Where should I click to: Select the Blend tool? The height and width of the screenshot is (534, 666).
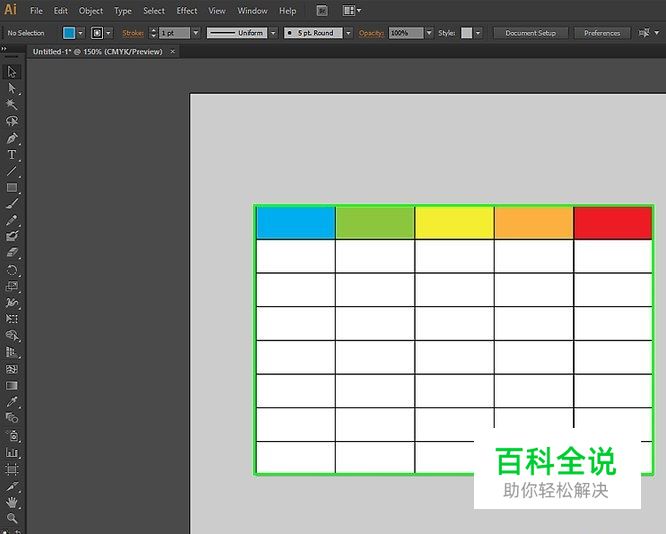[x=12, y=418]
